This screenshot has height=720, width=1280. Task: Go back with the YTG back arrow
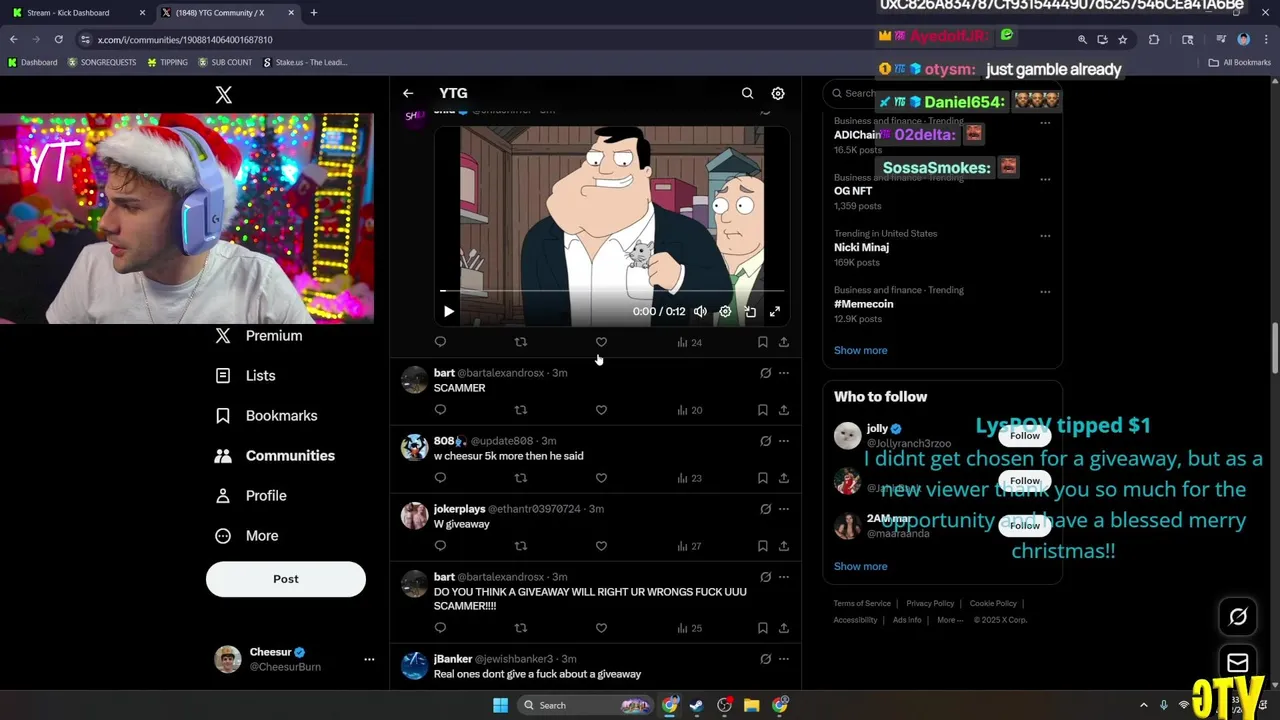pyautogui.click(x=408, y=93)
